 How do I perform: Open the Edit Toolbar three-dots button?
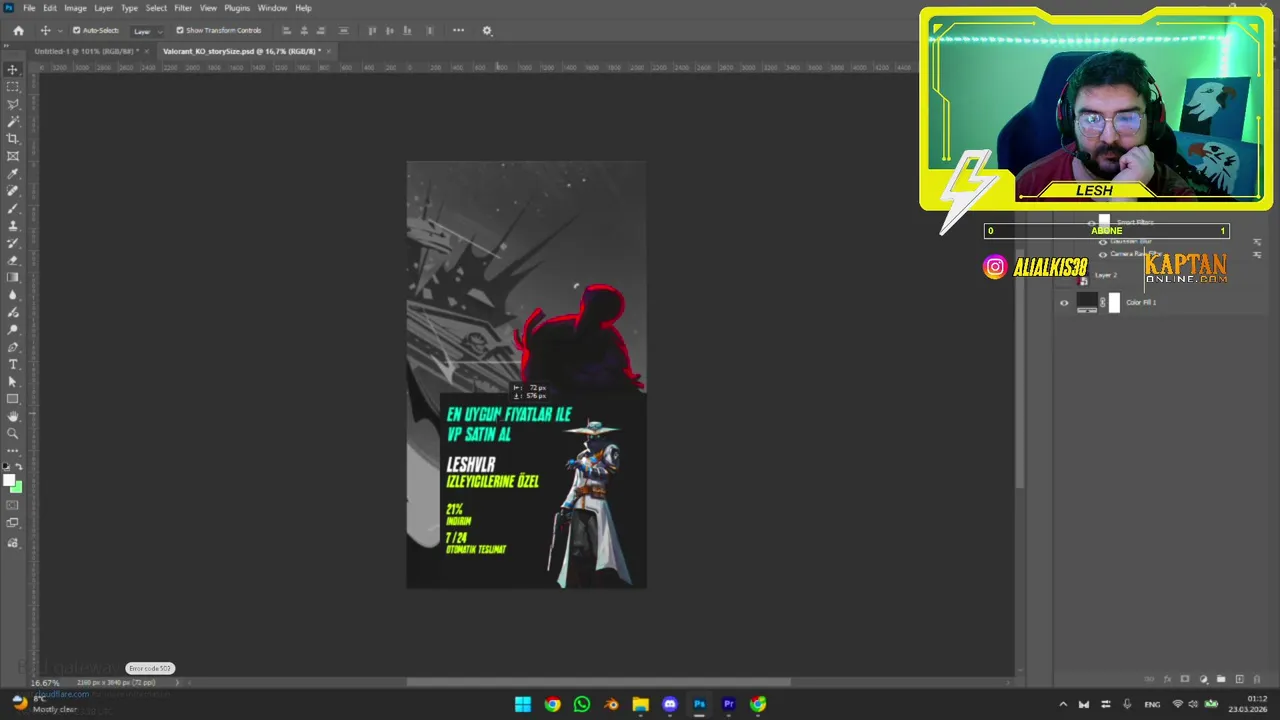(13, 451)
